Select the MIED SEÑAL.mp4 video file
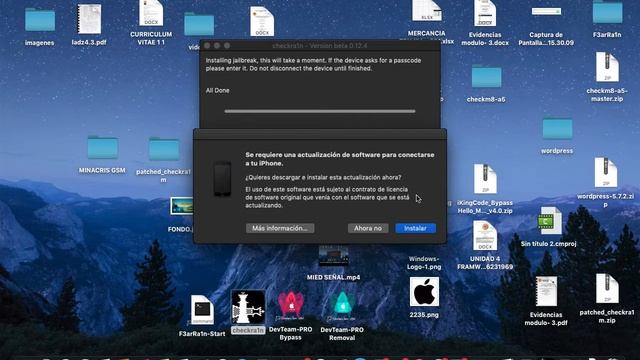This screenshot has height=360, width=640. [333, 256]
